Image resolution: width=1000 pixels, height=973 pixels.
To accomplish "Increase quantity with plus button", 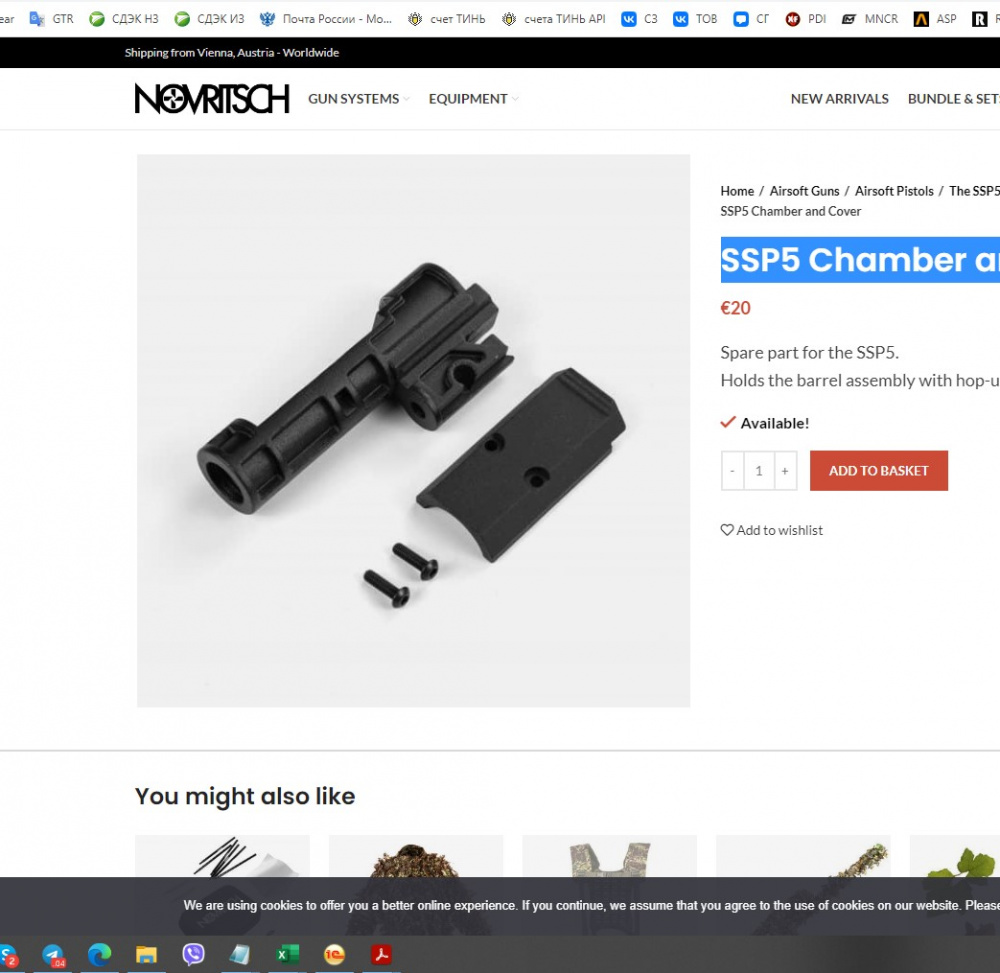I will (x=785, y=471).
